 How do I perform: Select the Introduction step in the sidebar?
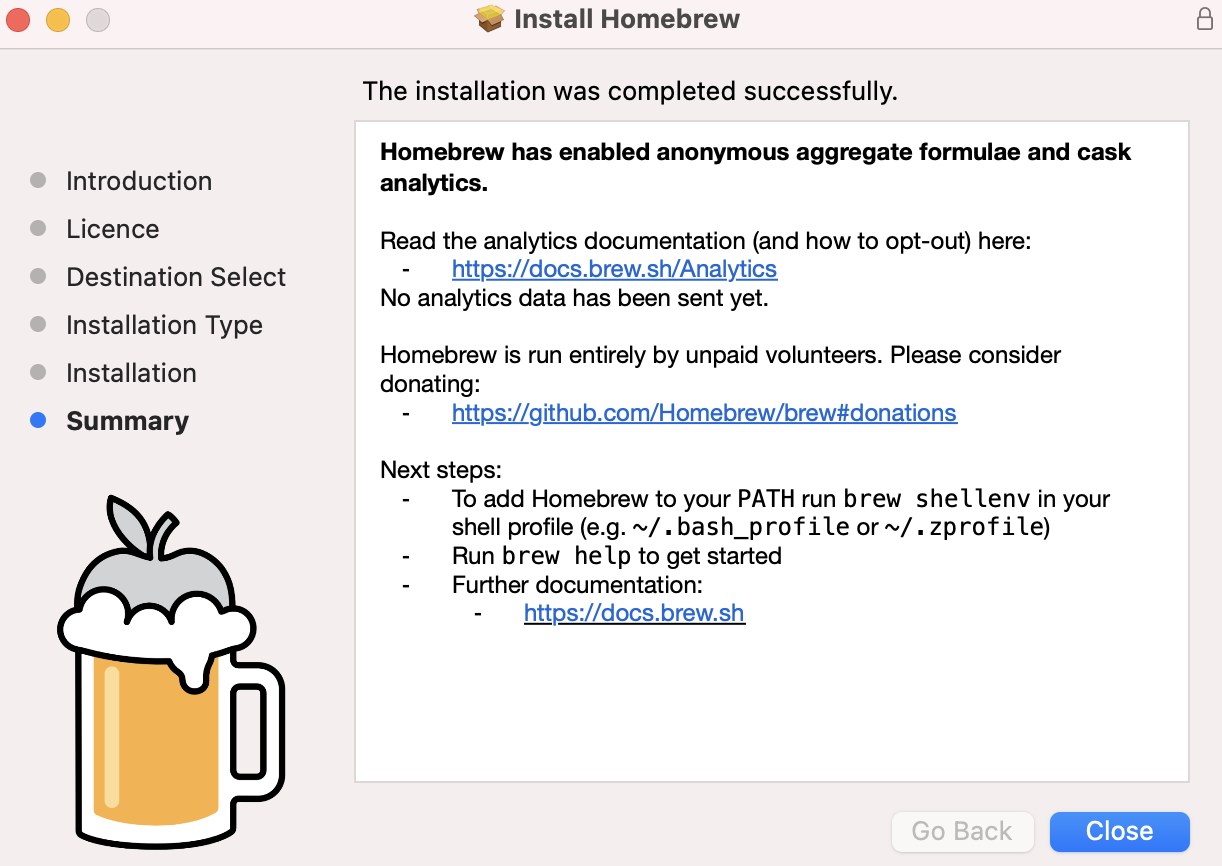tap(139, 181)
